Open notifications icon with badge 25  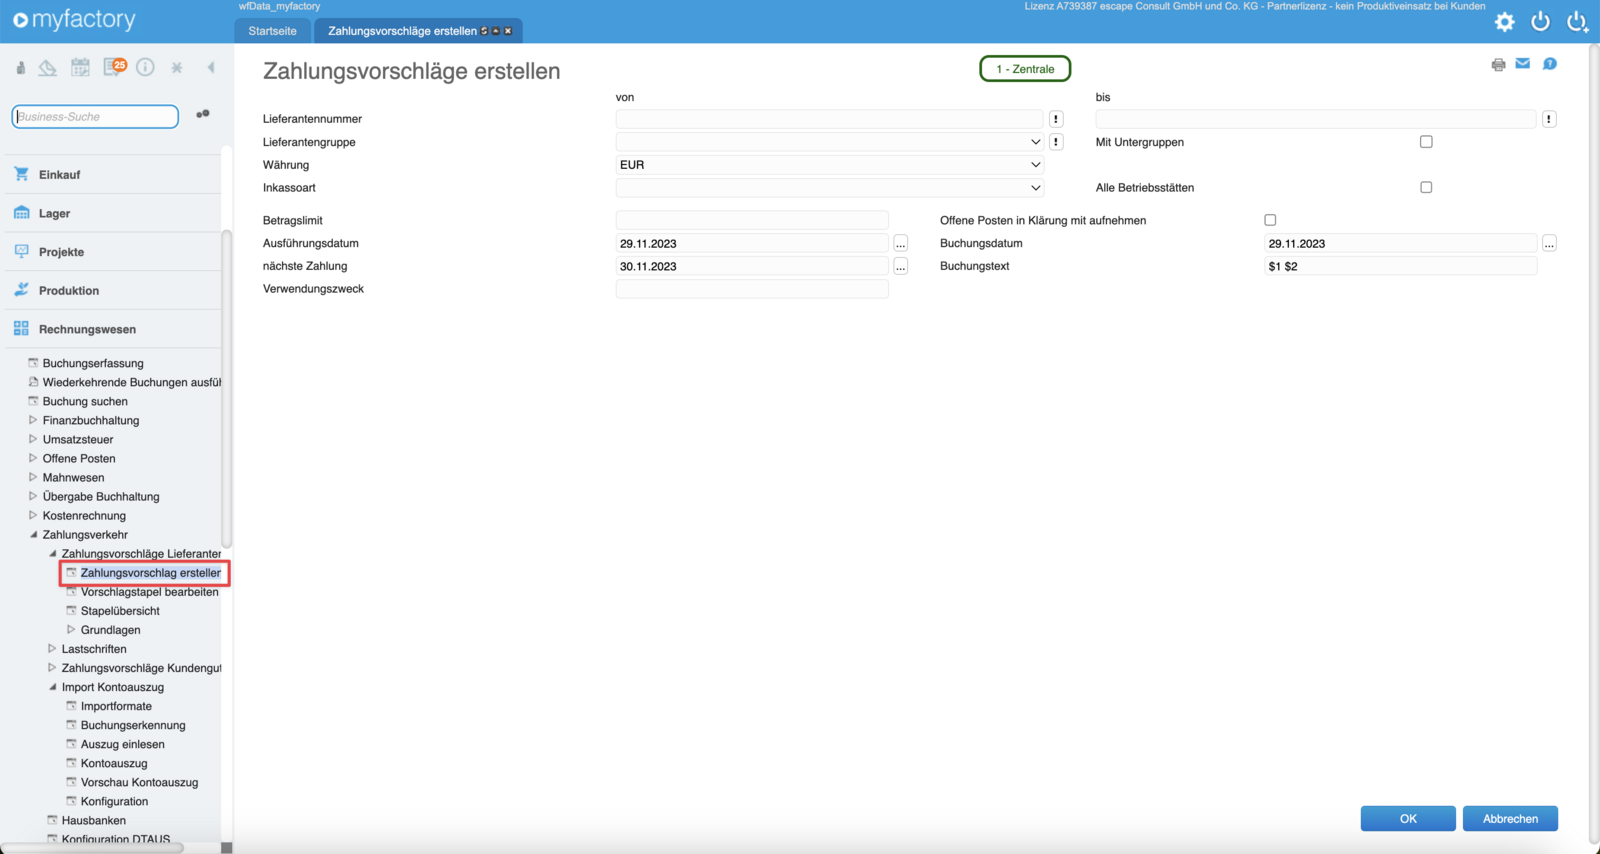point(114,67)
